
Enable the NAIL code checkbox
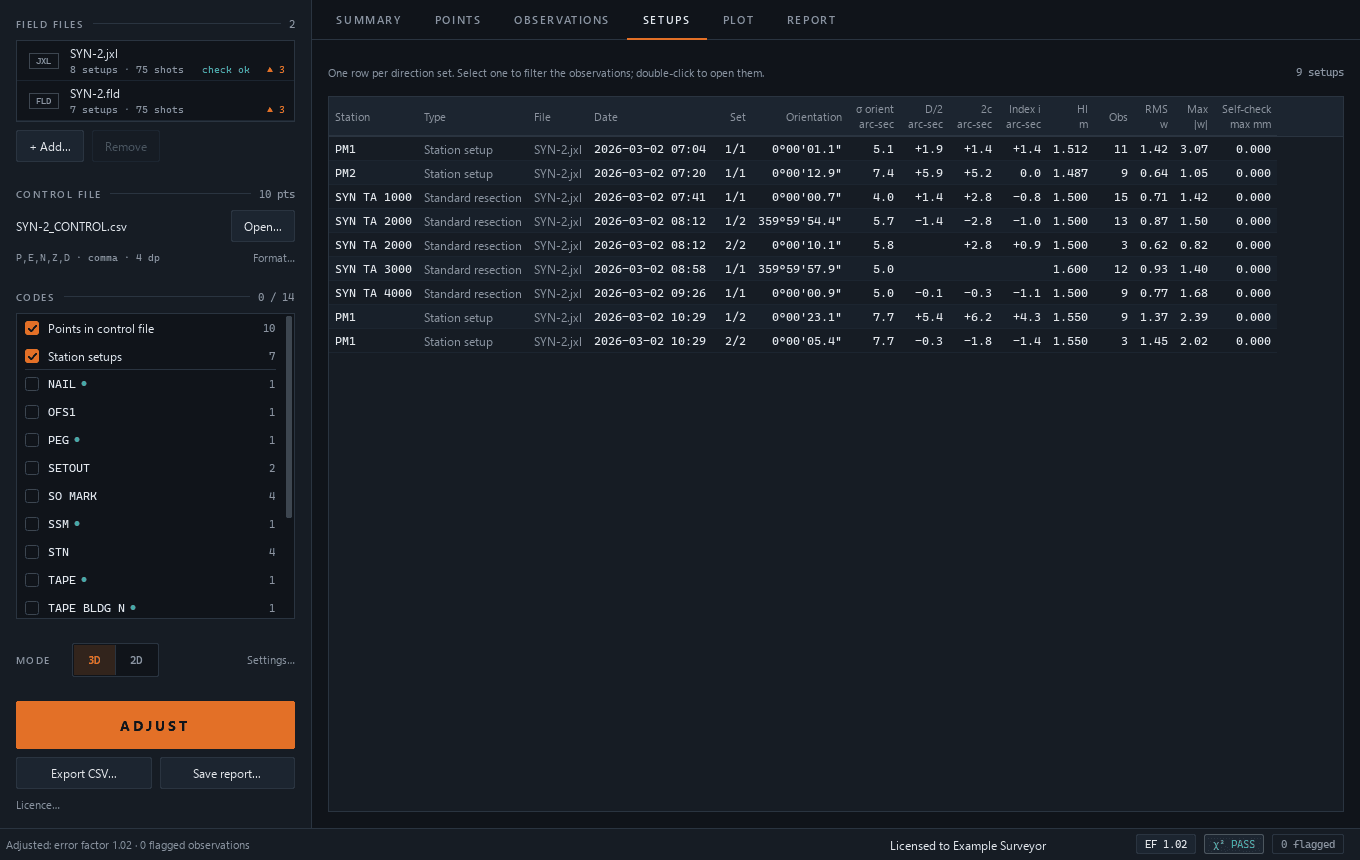point(32,384)
